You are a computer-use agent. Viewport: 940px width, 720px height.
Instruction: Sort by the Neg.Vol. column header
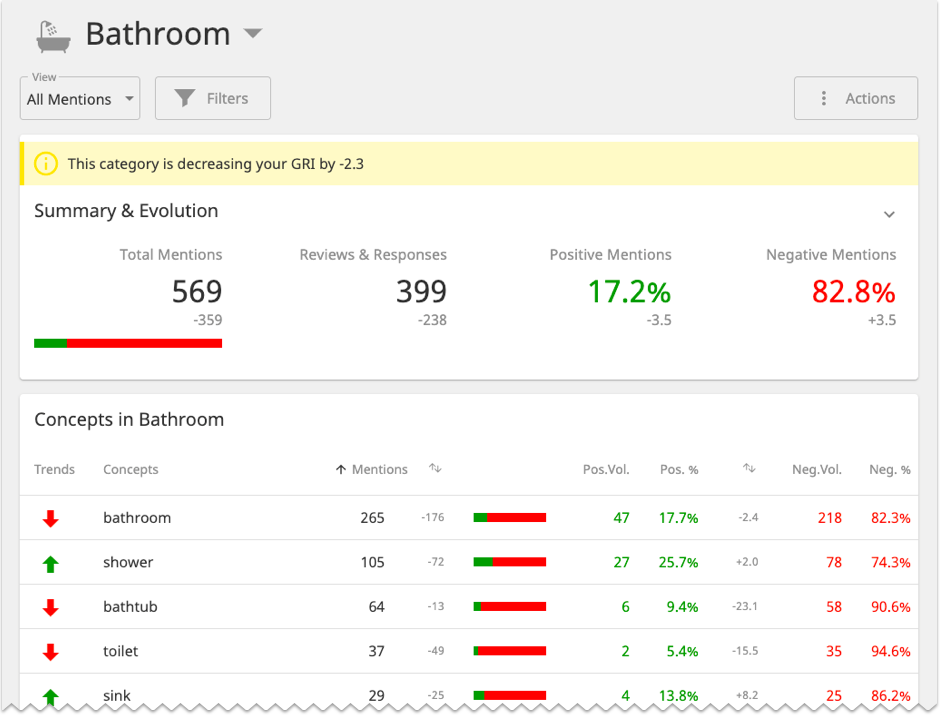coord(817,469)
